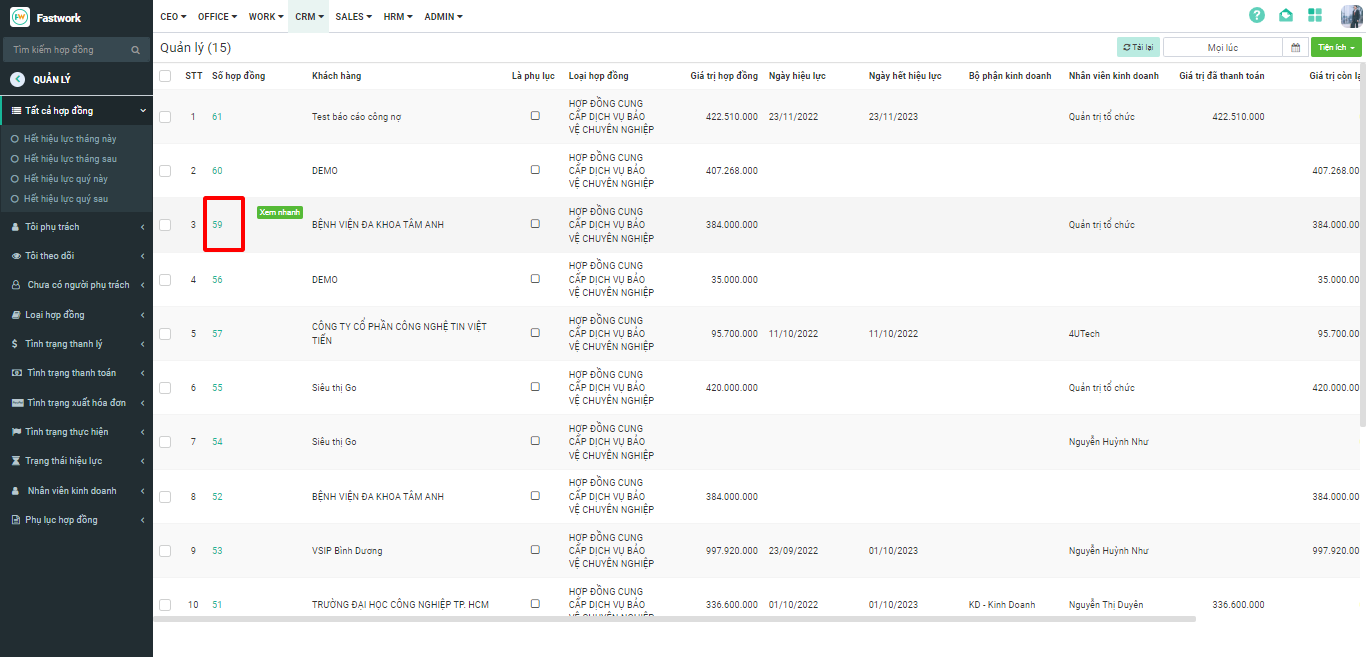
Task: Open the HRM menu
Action: (x=398, y=17)
